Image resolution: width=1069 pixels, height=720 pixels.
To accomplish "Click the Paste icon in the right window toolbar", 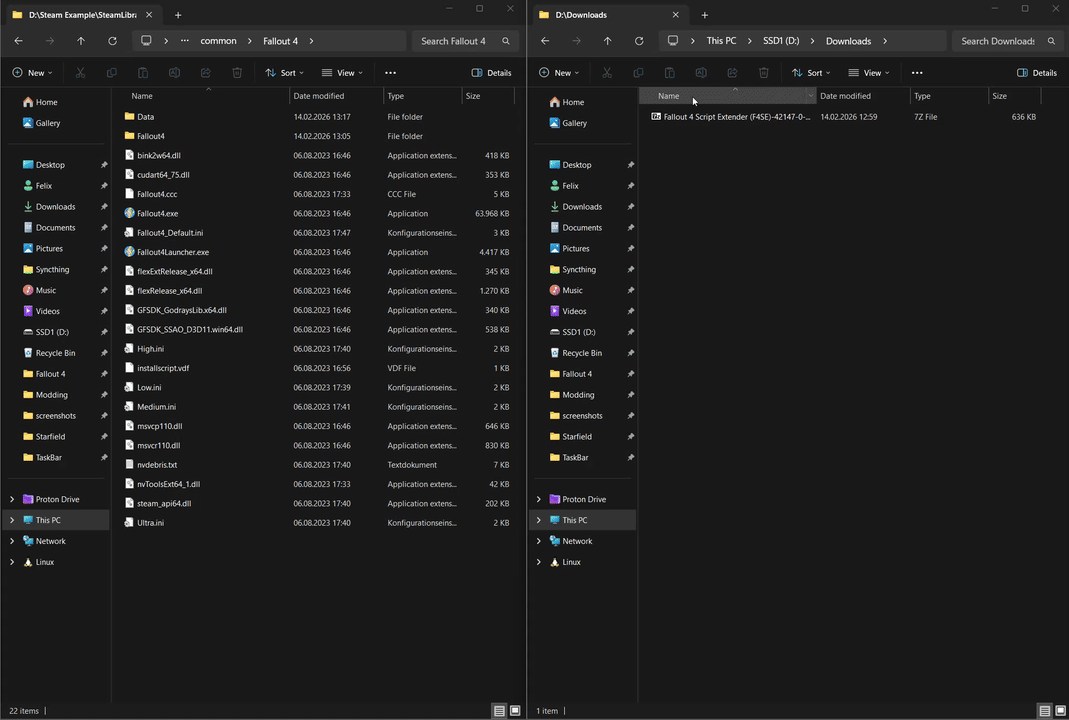I will click(669, 72).
